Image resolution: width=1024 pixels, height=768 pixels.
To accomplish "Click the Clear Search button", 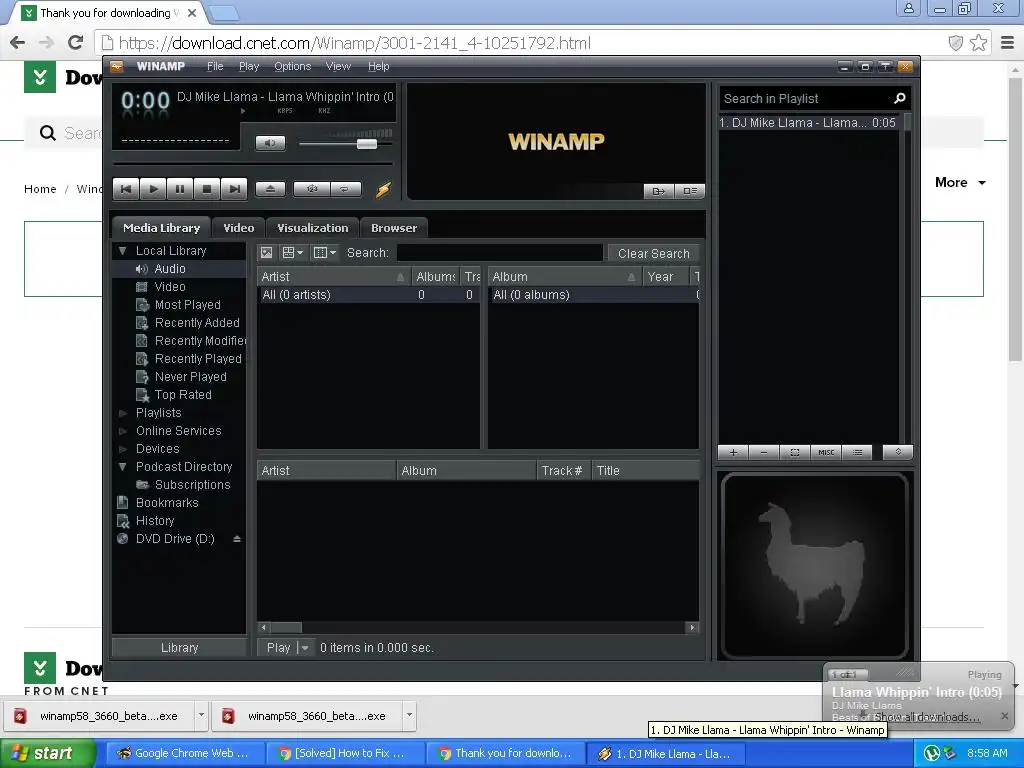I will pyautogui.click(x=654, y=253).
